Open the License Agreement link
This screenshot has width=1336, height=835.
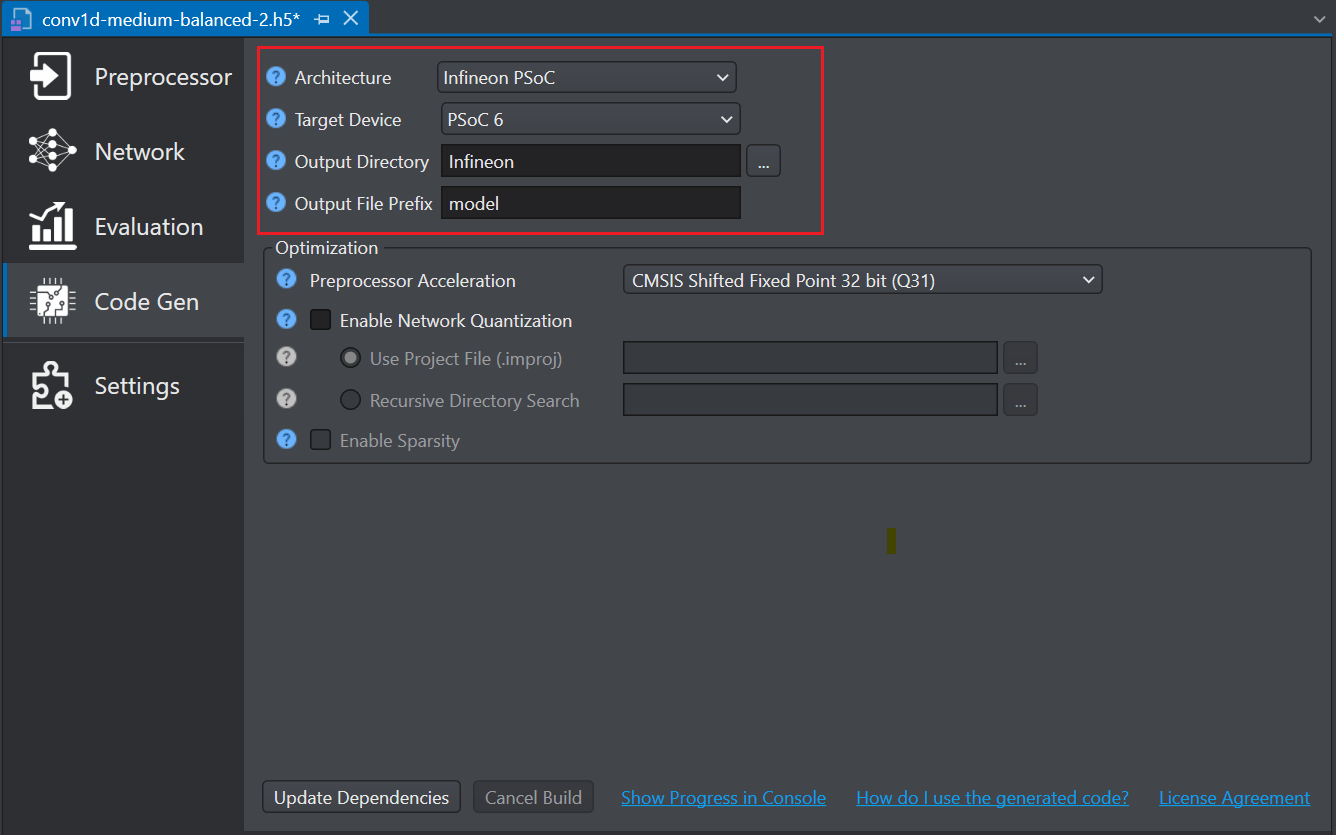pyautogui.click(x=1234, y=798)
